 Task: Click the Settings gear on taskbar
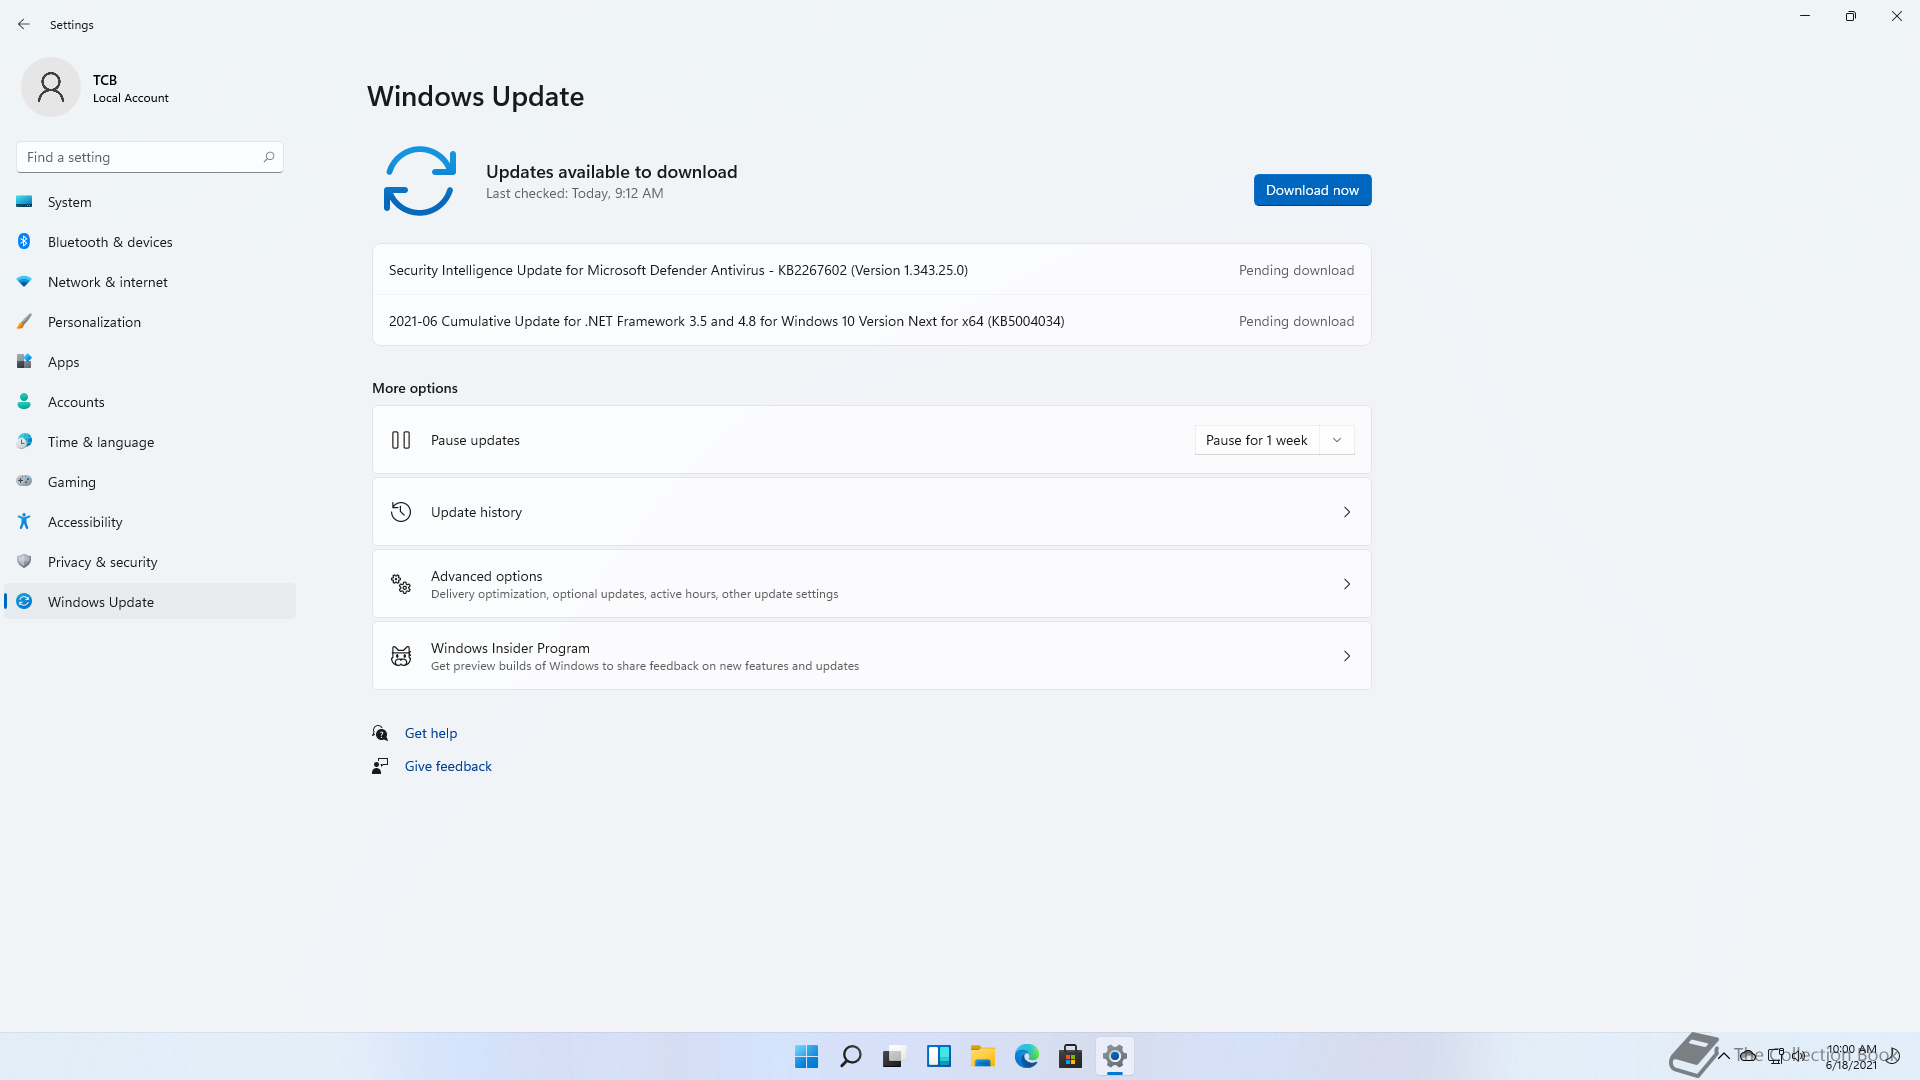[x=1115, y=1056]
